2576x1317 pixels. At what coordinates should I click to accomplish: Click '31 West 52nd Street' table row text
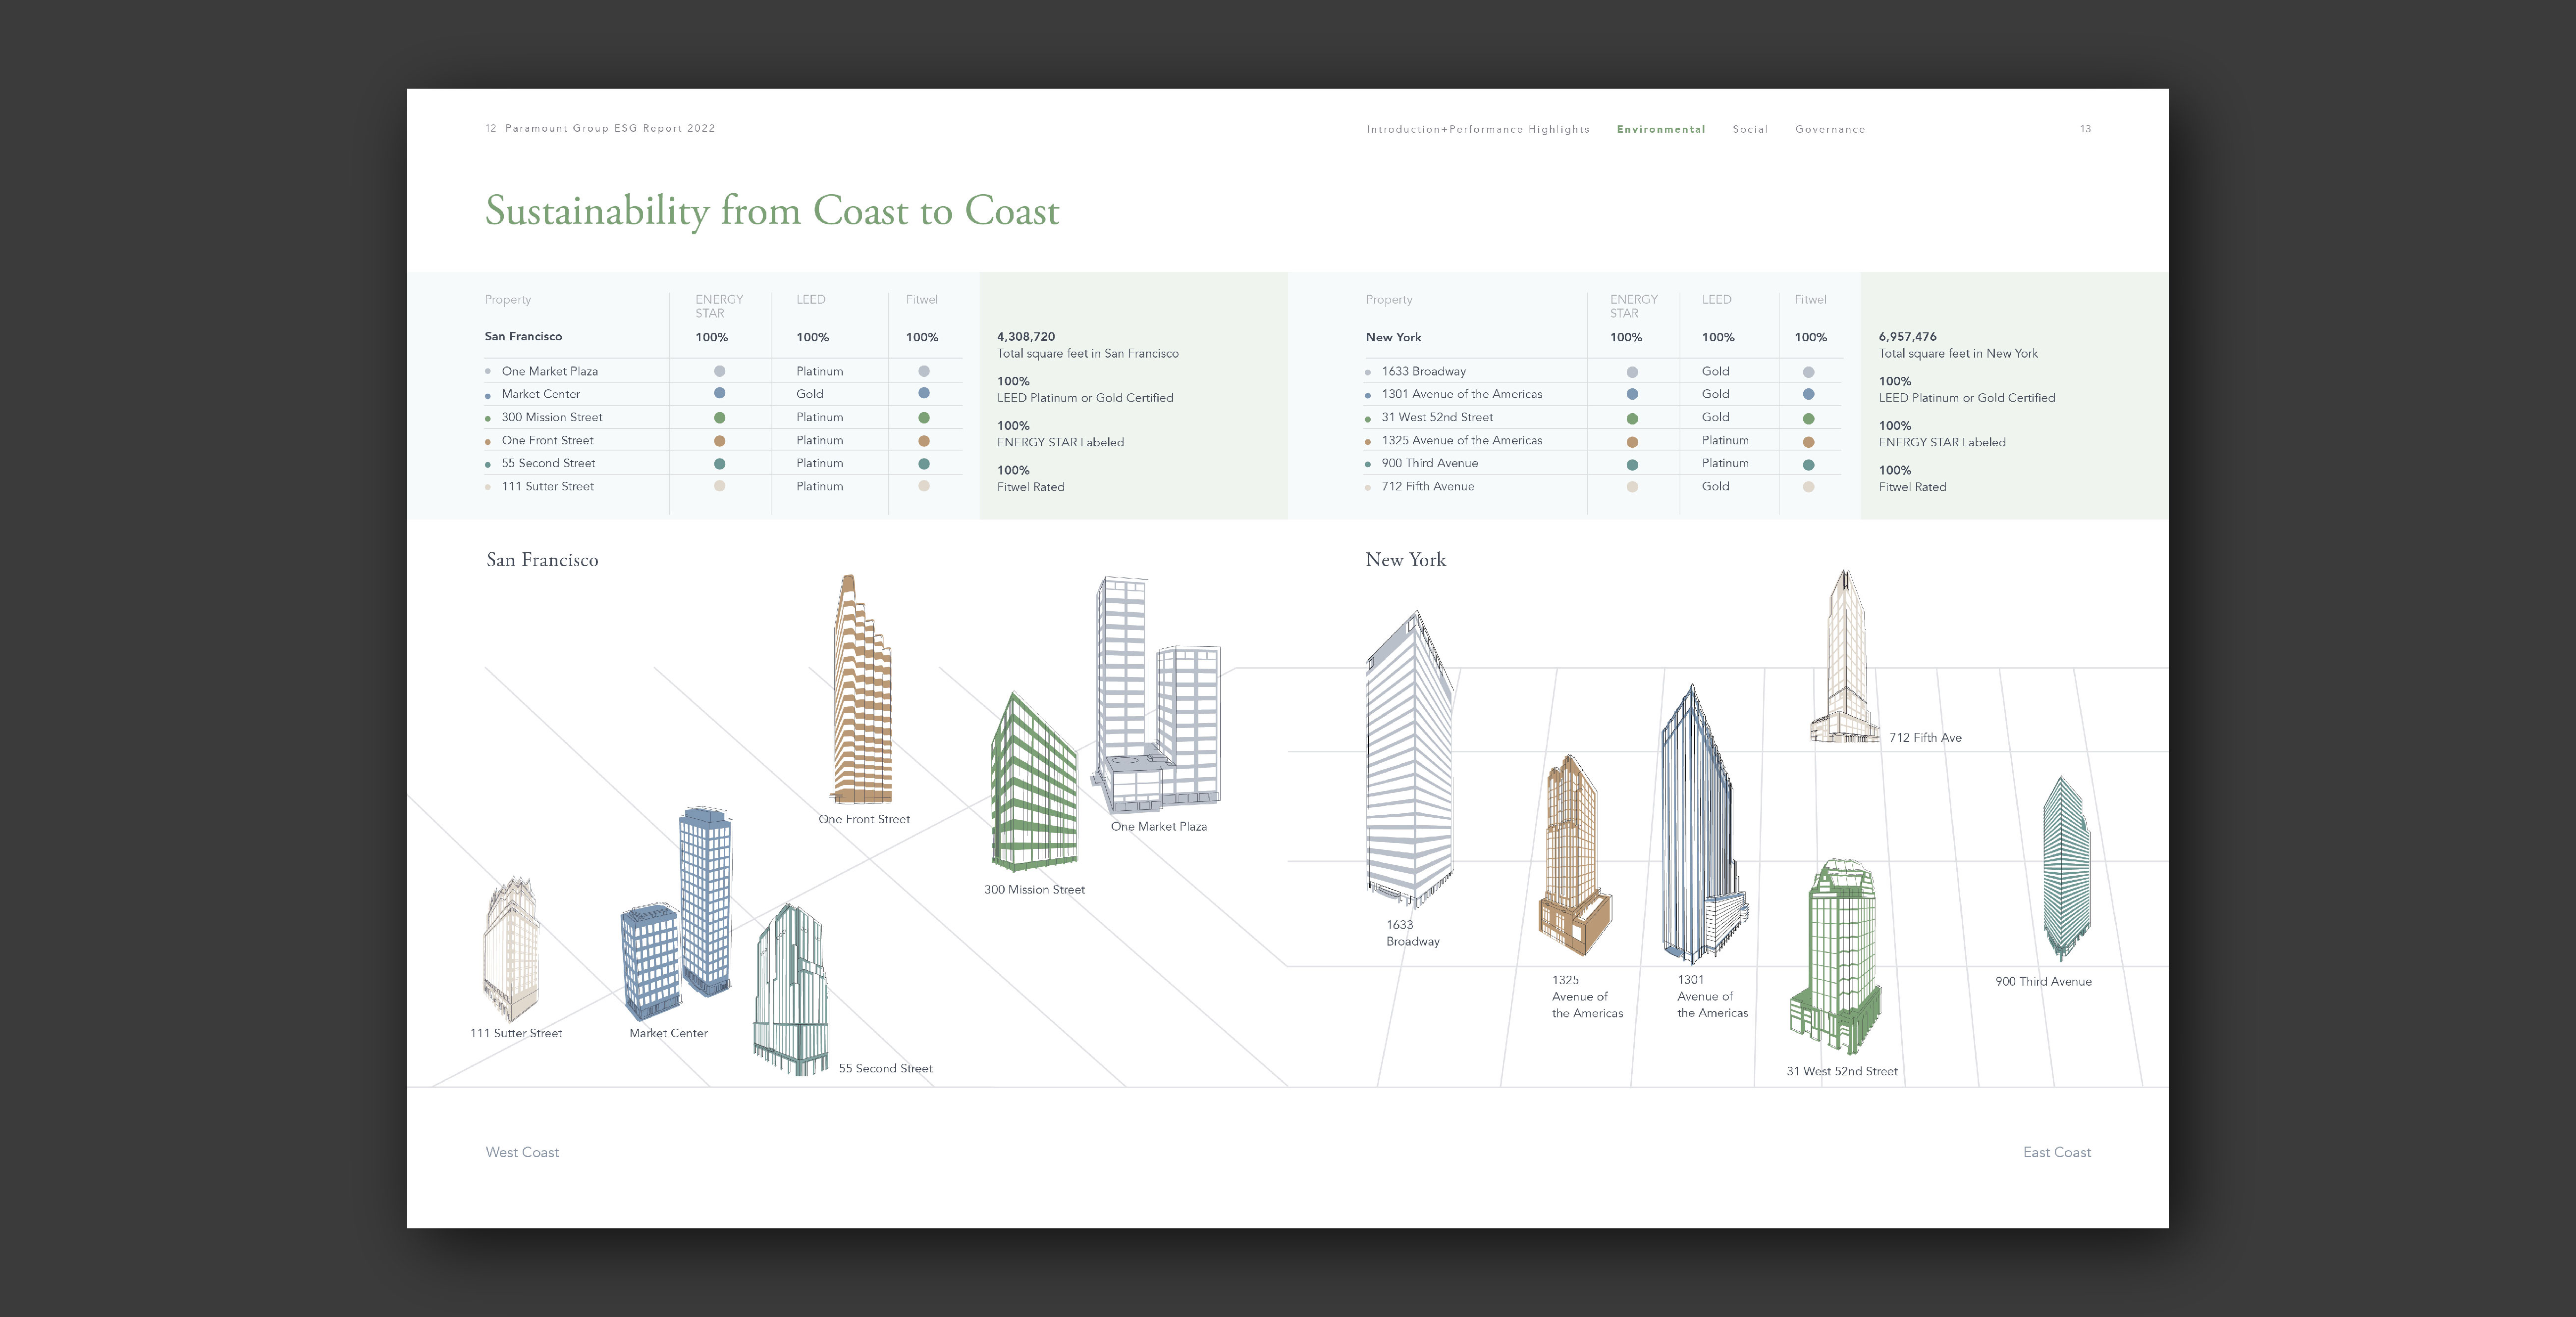pos(1437,417)
